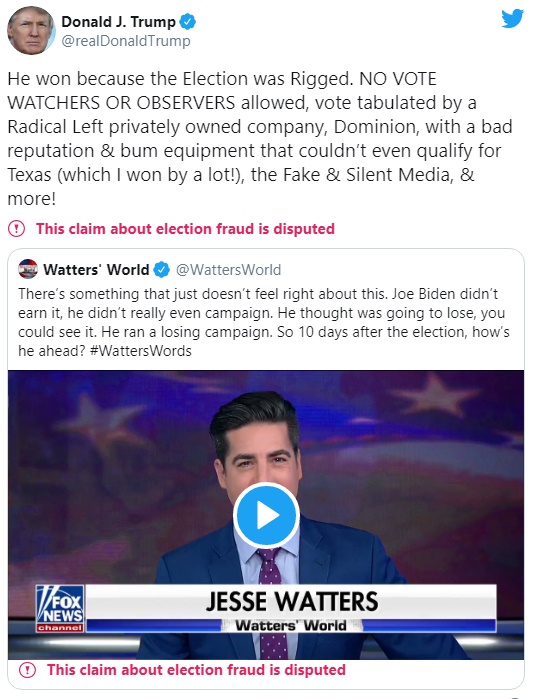The height and width of the screenshot is (699, 535).
Task: Click the upper disputed-claim warning icon
Action: click(x=16, y=229)
